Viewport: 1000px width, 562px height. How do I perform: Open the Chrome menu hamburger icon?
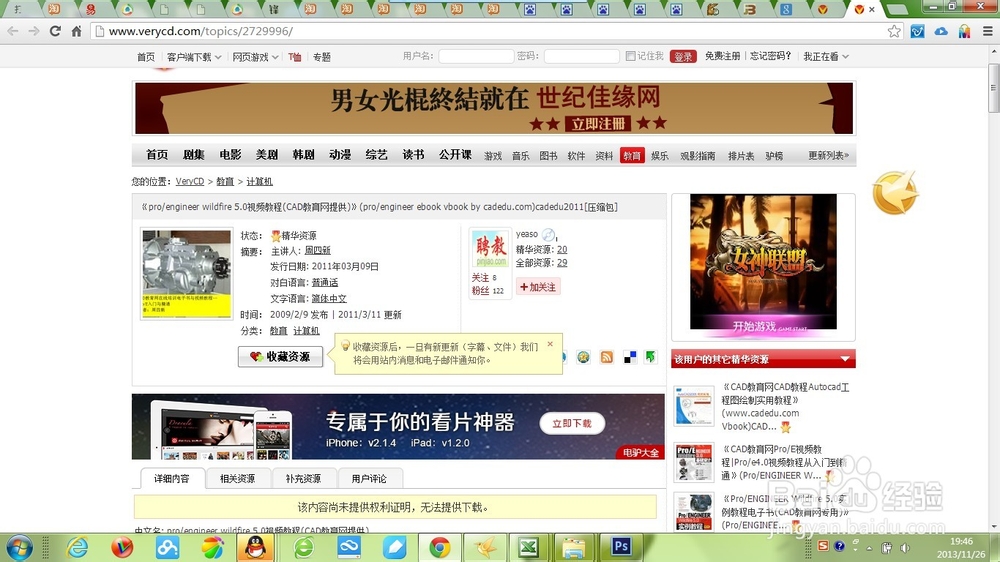987,31
